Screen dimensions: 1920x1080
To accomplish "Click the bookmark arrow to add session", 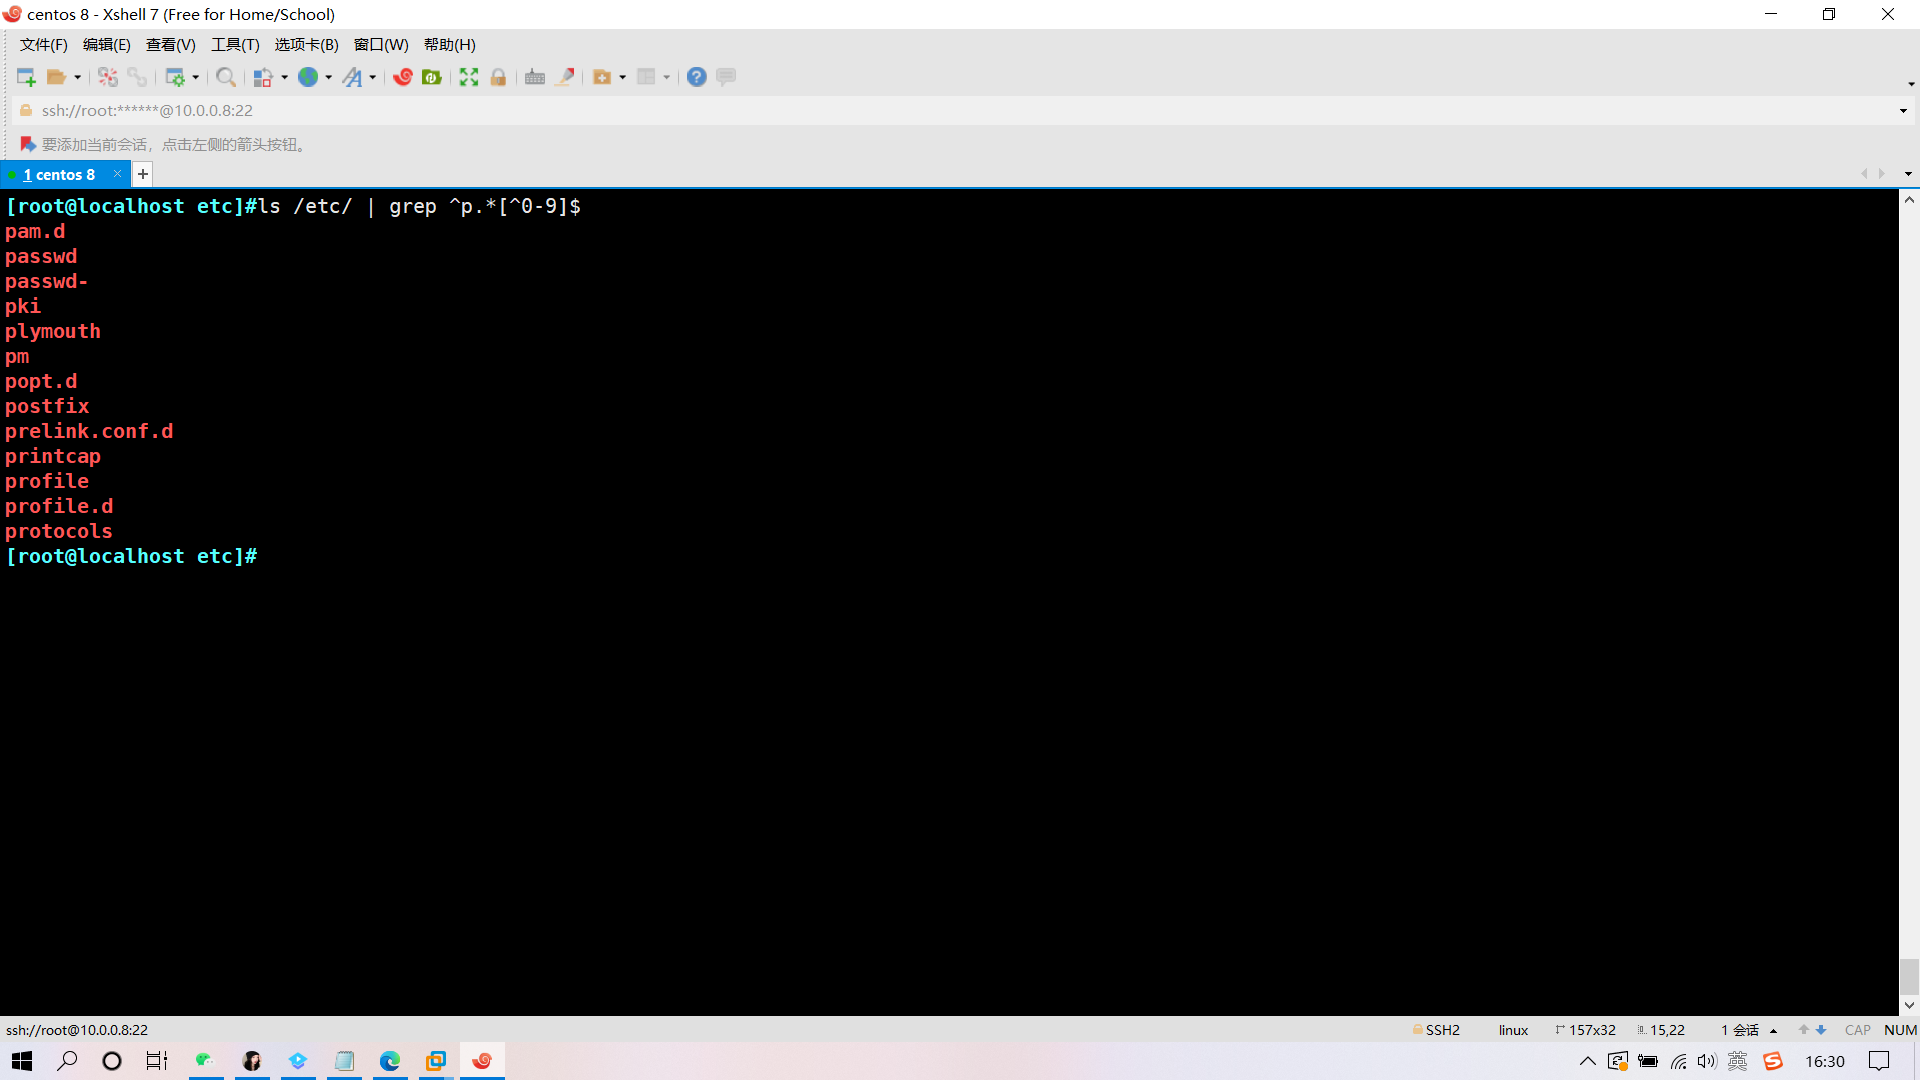I will pos(28,145).
